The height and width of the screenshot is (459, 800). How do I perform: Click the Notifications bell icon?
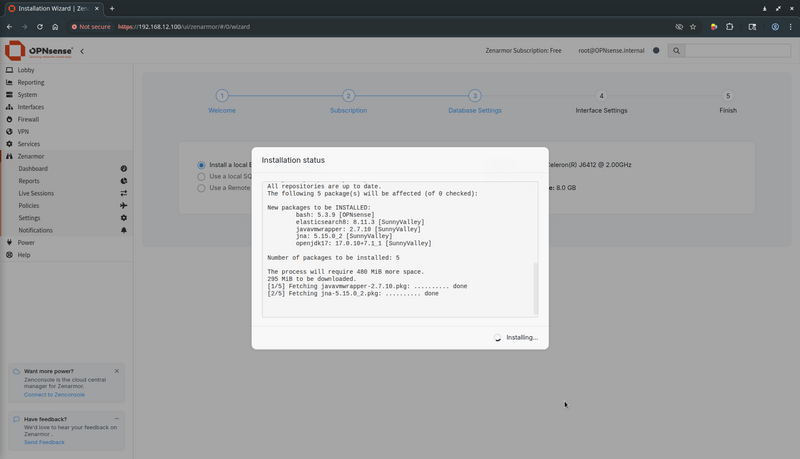(x=123, y=230)
